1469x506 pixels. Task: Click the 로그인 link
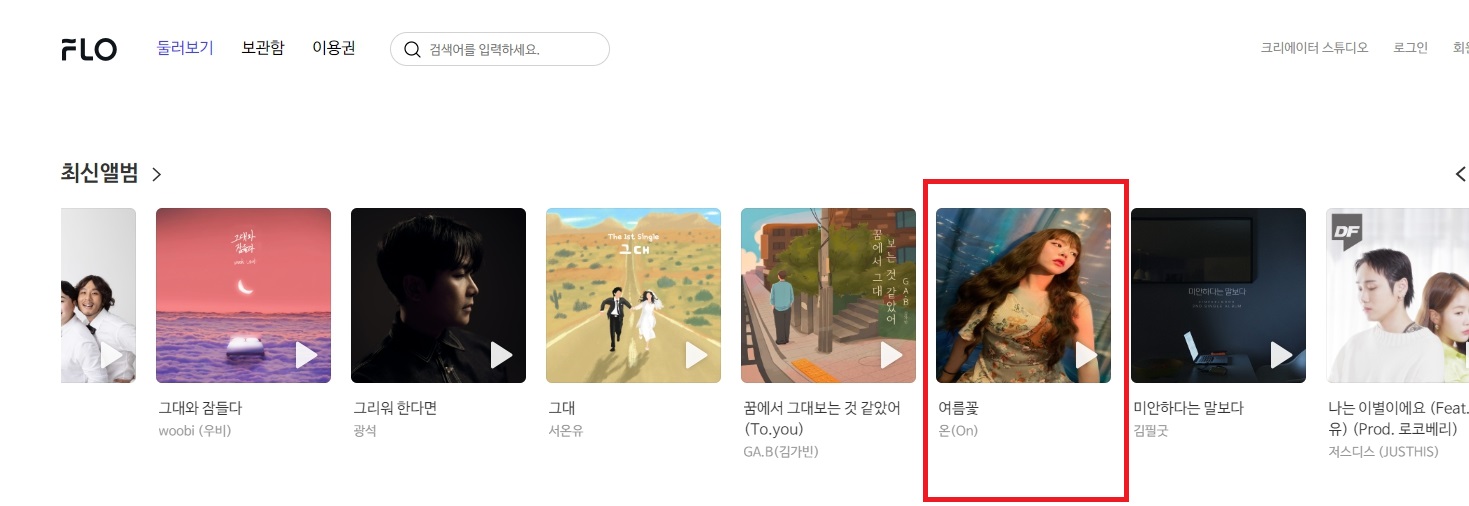[x=1410, y=48]
